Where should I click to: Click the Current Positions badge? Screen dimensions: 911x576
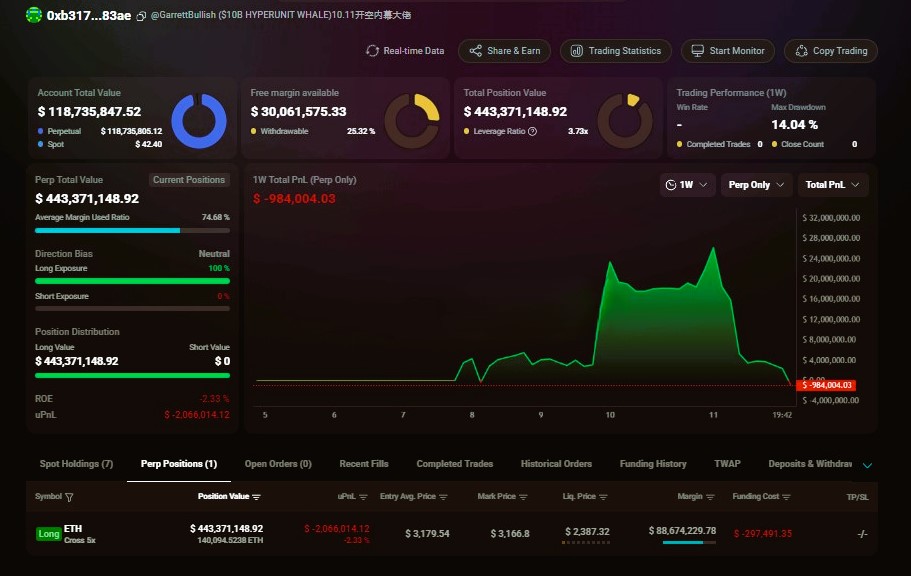pyautogui.click(x=189, y=180)
